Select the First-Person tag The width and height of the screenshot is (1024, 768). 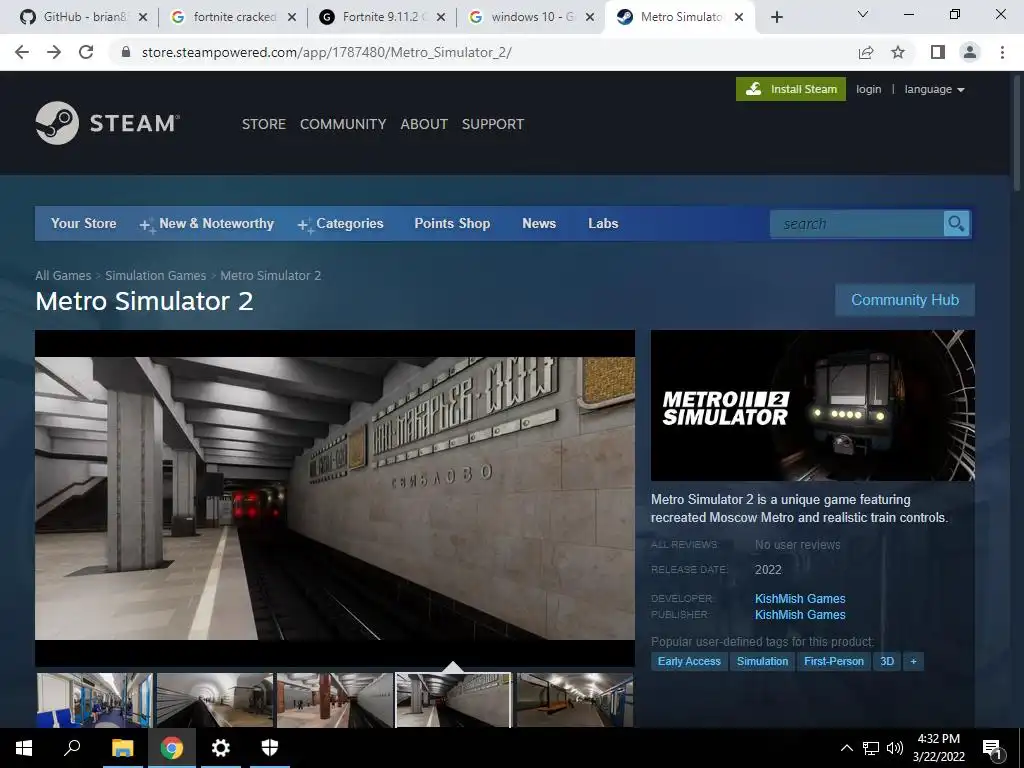(x=834, y=662)
